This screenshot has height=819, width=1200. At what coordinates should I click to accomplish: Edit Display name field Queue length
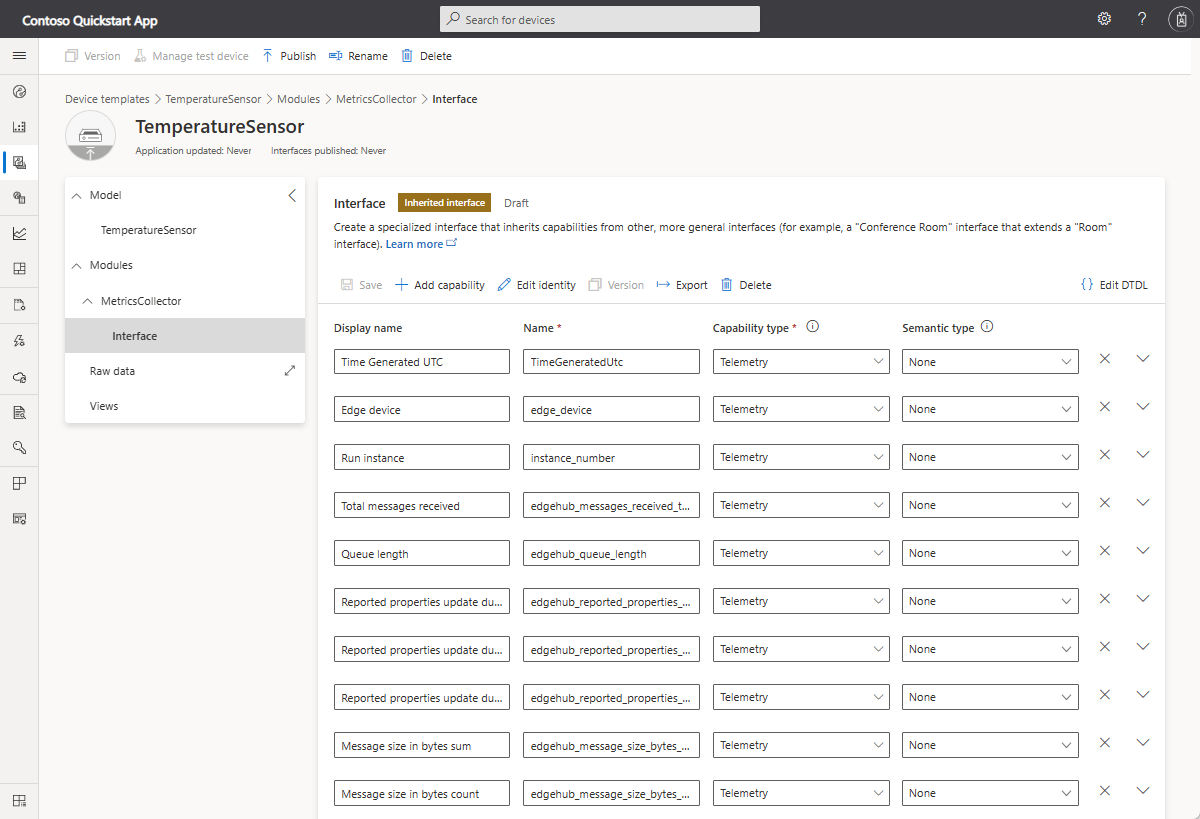tap(422, 553)
